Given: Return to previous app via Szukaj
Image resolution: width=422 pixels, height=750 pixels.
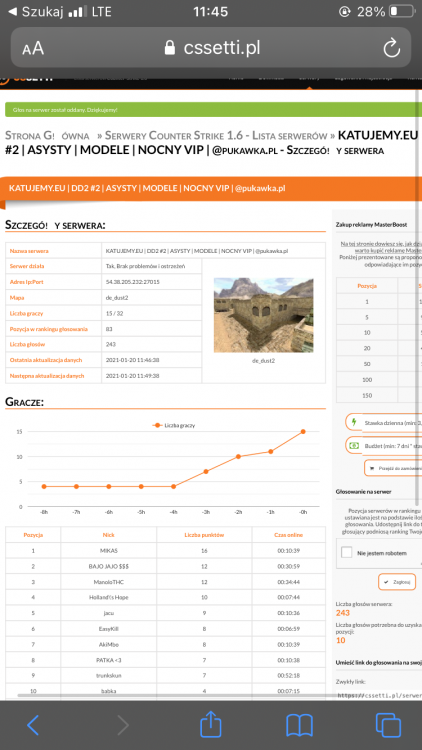Looking at the screenshot, I should click(37, 12).
